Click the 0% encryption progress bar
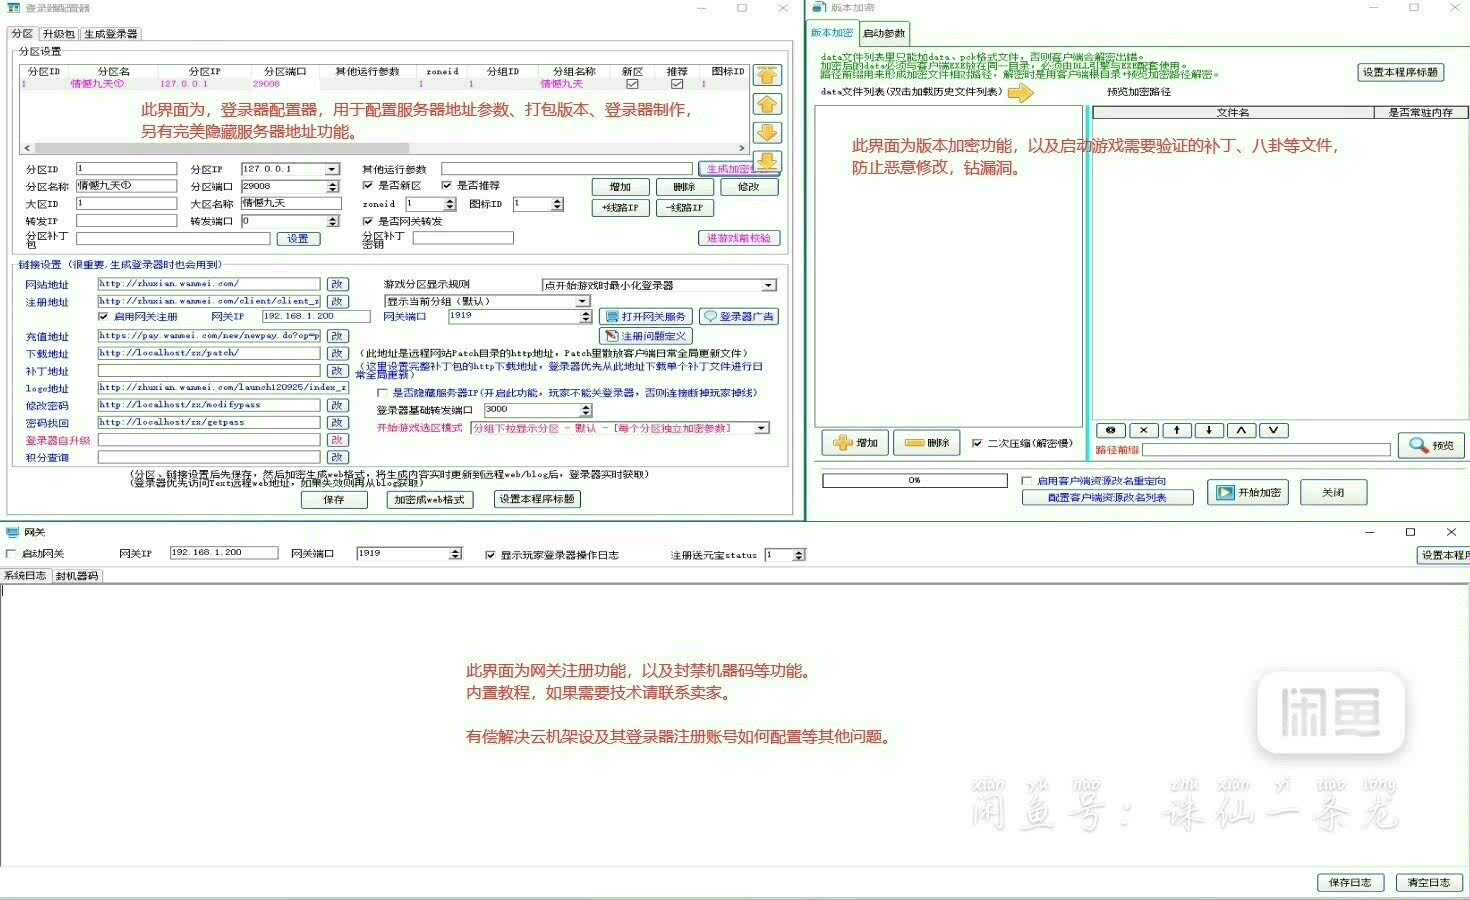The width and height of the screenshot is (1470, 900). 914,481
